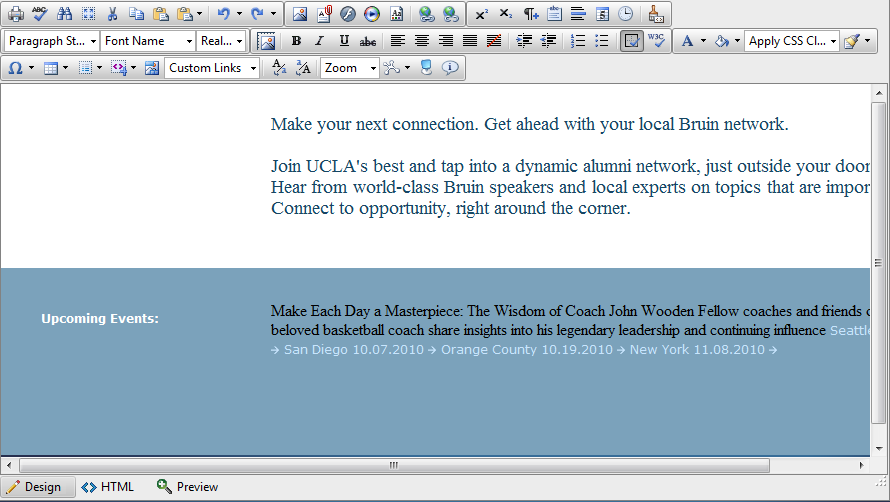Run the ABC spell checker
890x502 pixels.
pos(40,14)
